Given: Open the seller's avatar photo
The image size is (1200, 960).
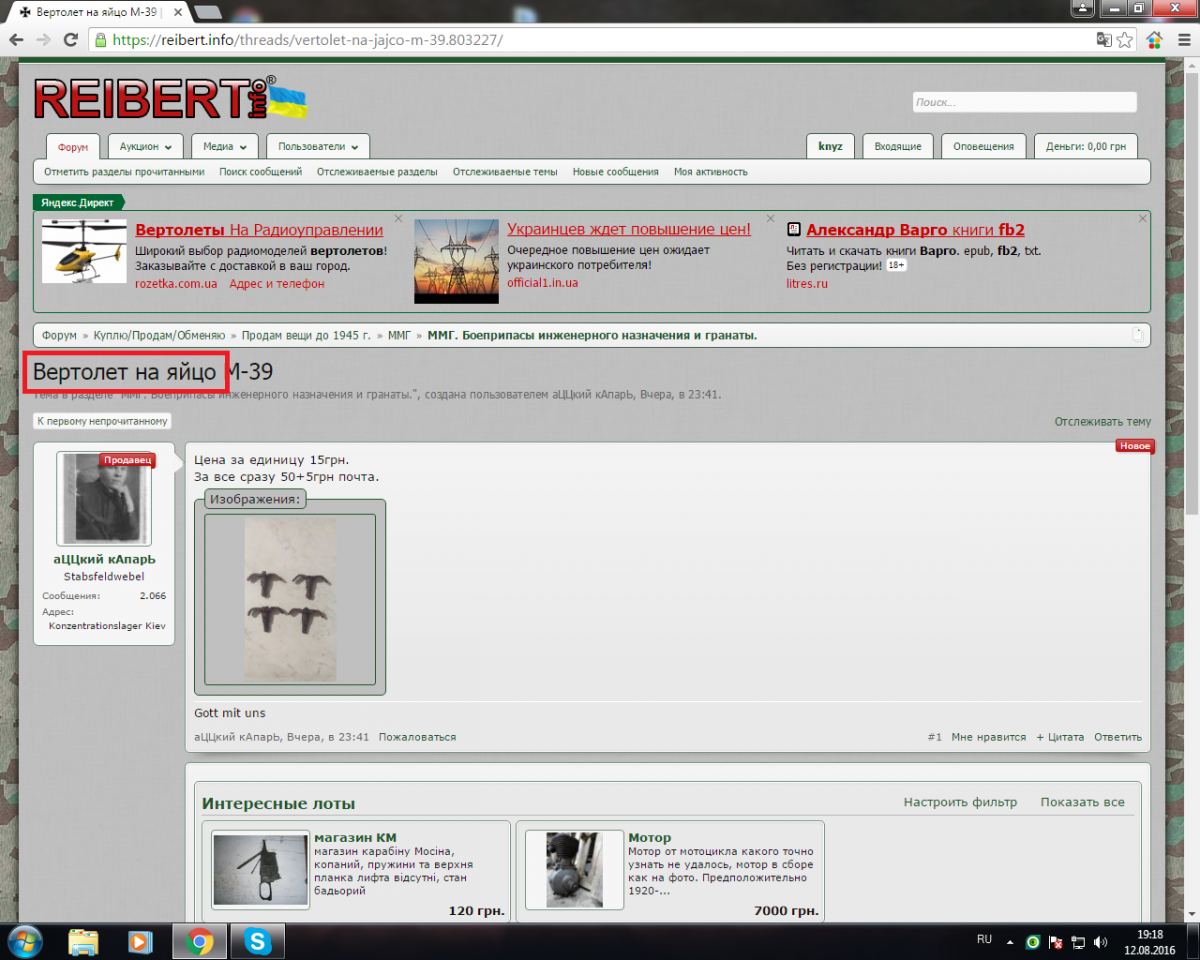Looking at the screenshot, I should coord(104,499).
